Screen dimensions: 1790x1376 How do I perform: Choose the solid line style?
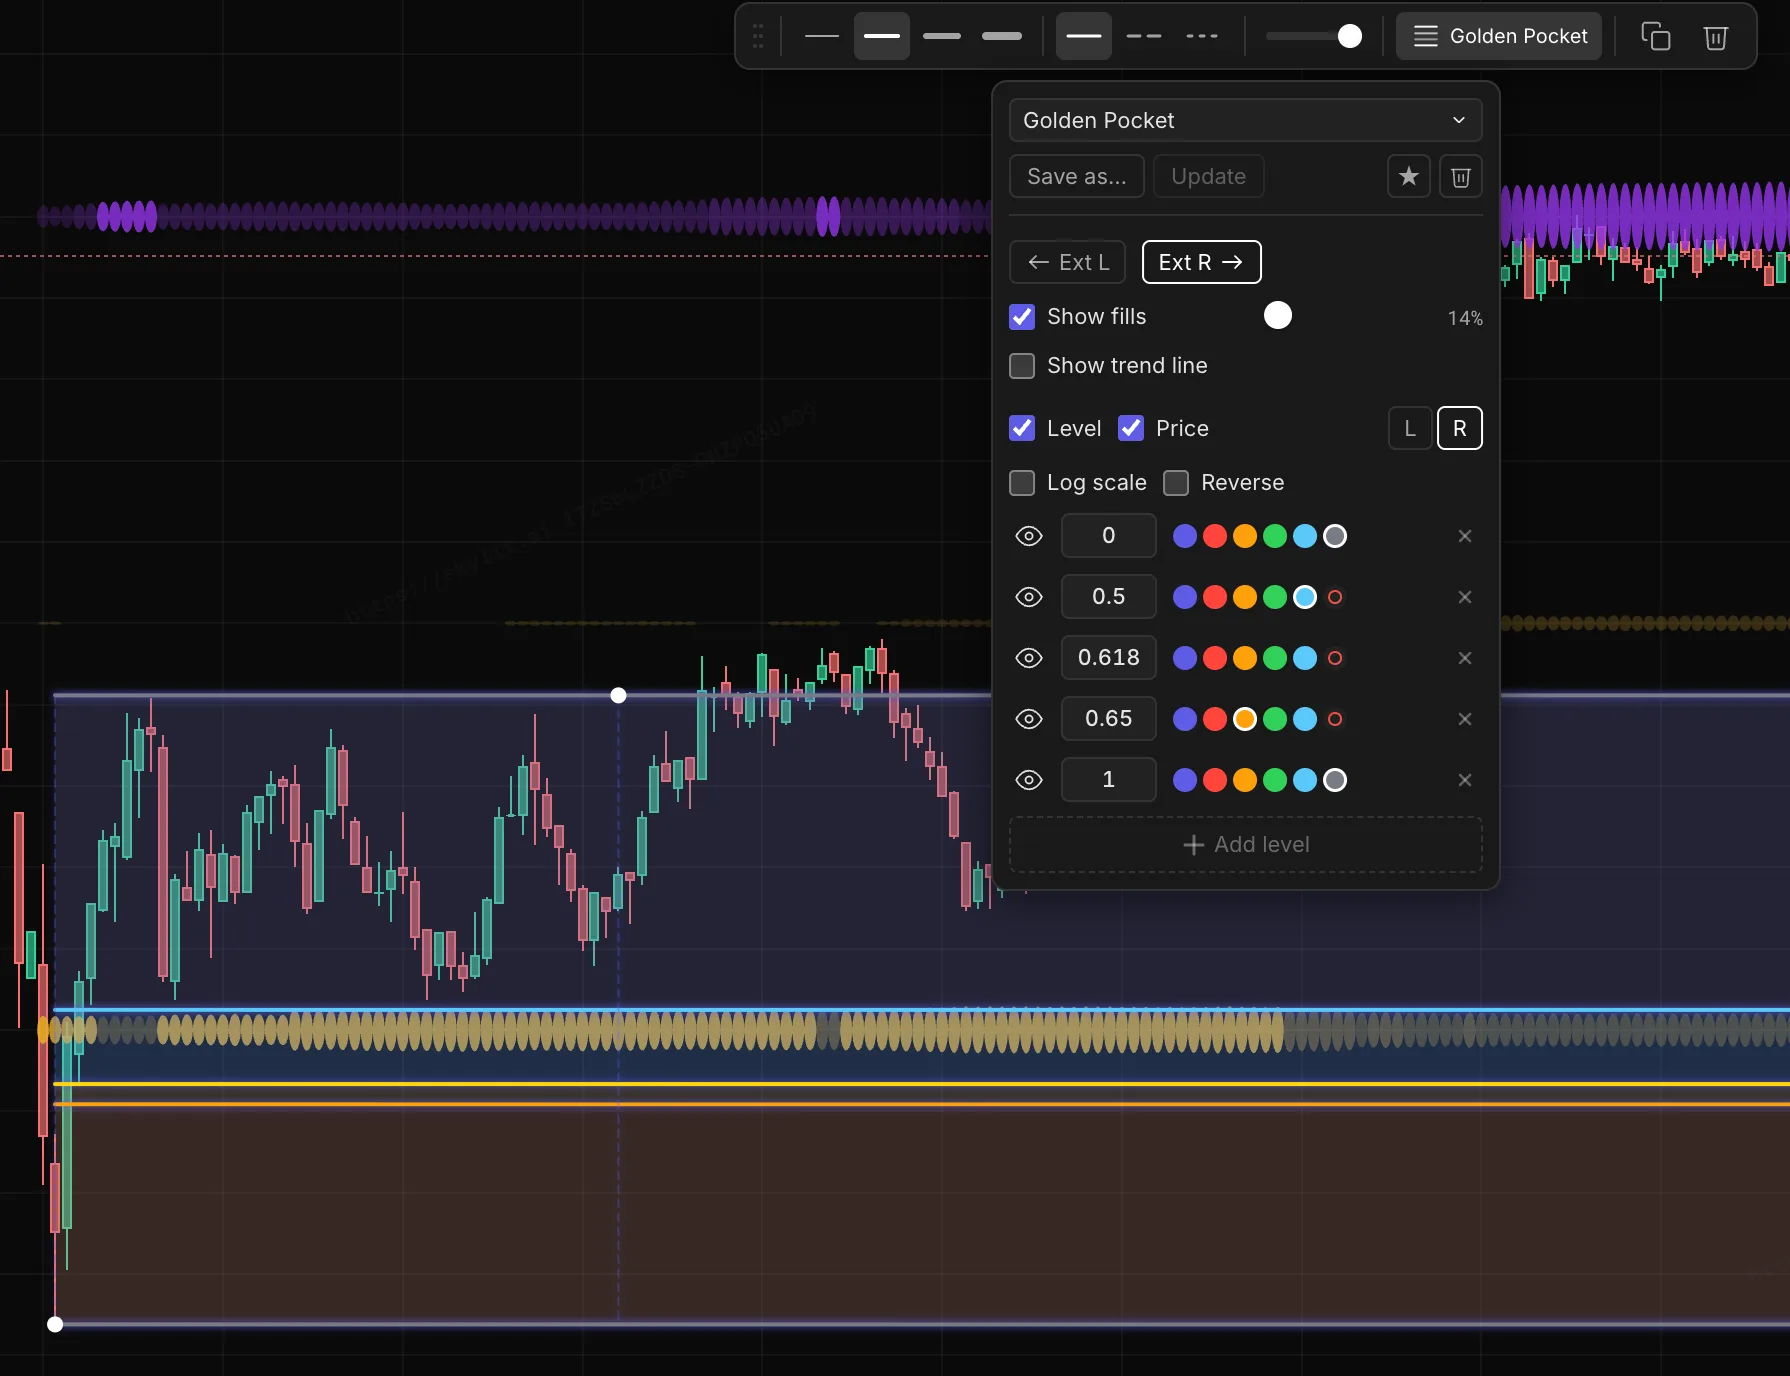tap(1084, 36)
